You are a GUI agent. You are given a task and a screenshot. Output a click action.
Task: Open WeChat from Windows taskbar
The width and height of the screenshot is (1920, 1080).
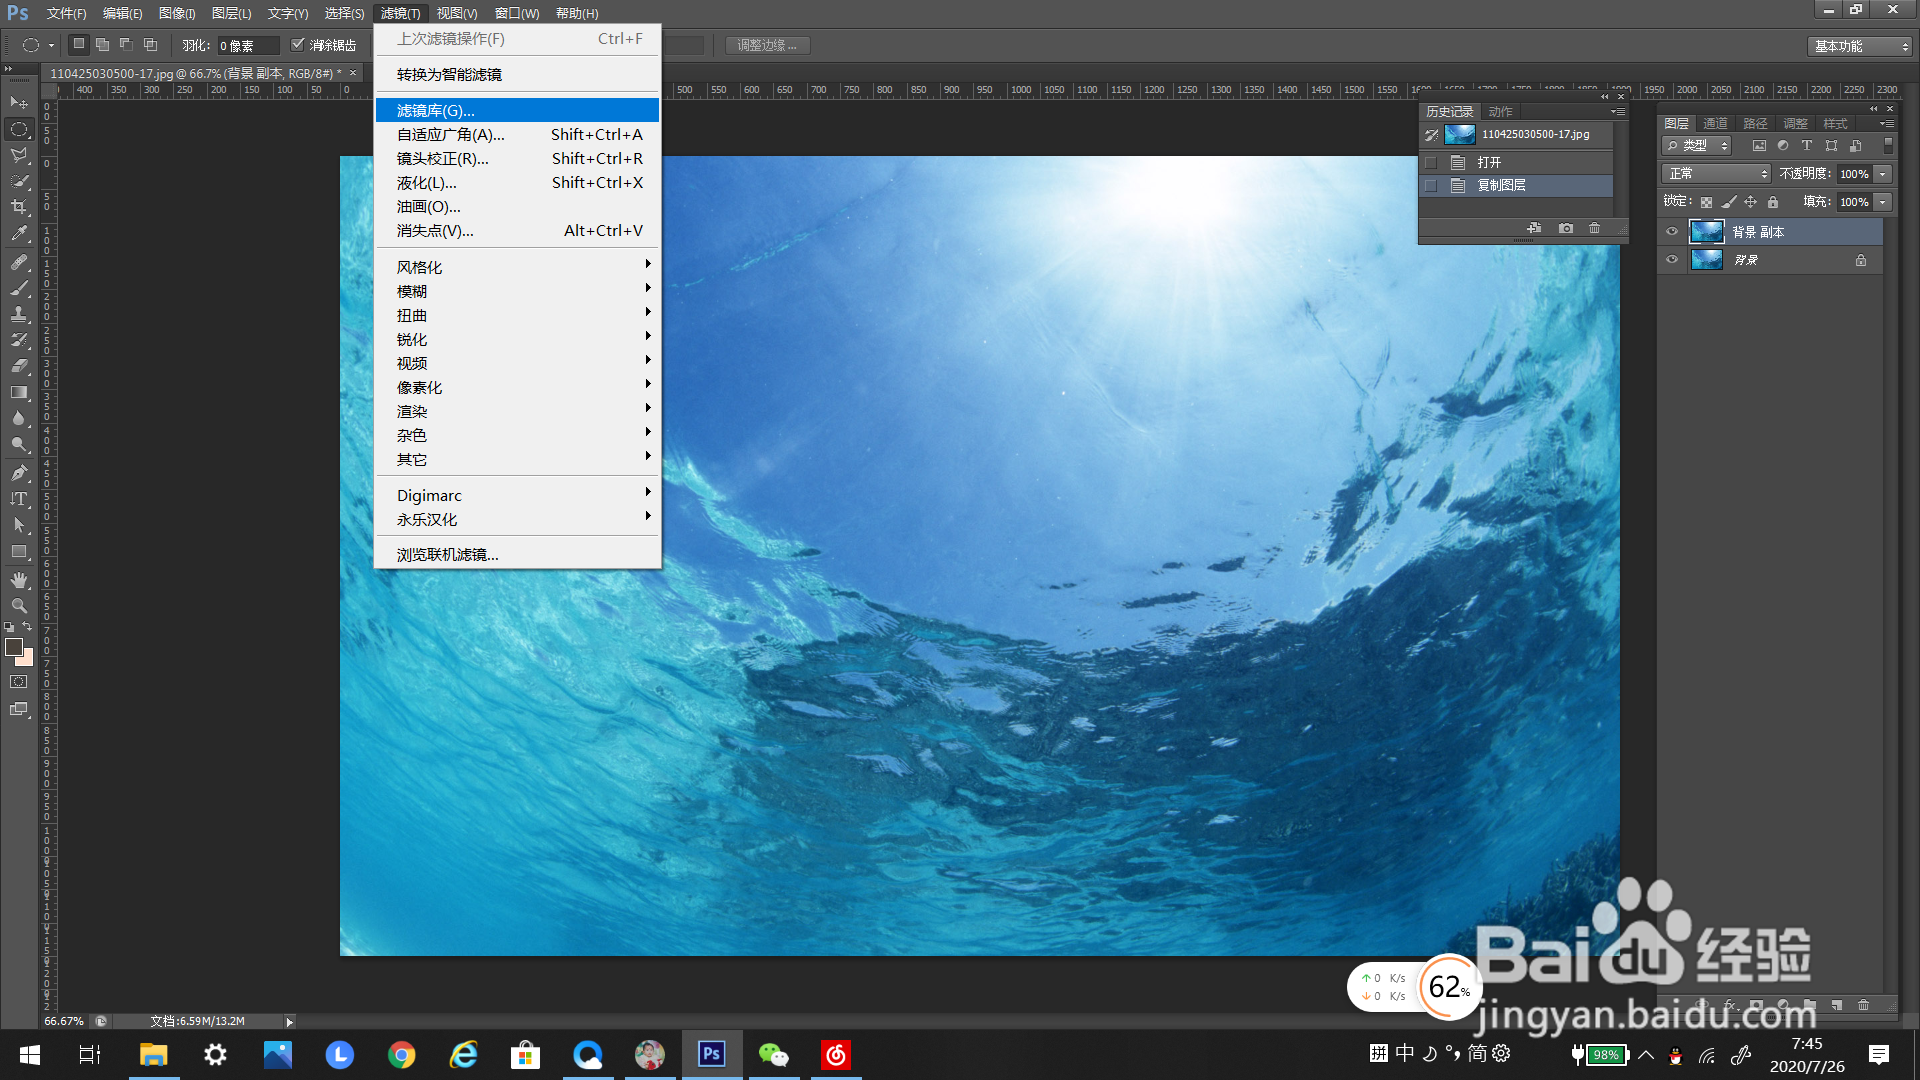click(x=774, y=1054)
